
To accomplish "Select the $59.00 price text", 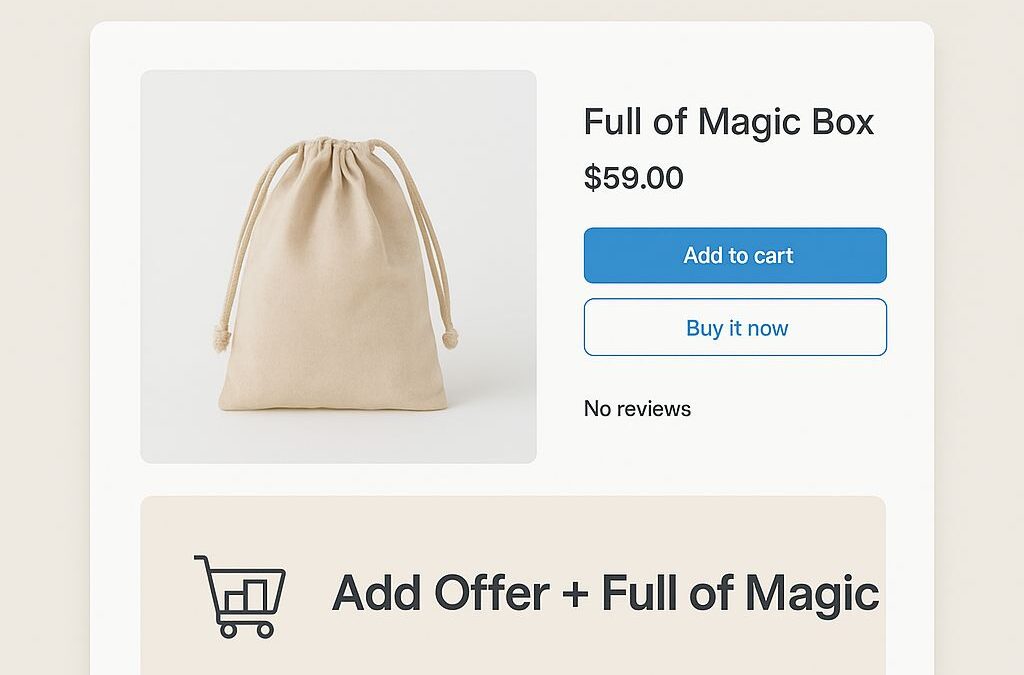I will click(633, 178).
